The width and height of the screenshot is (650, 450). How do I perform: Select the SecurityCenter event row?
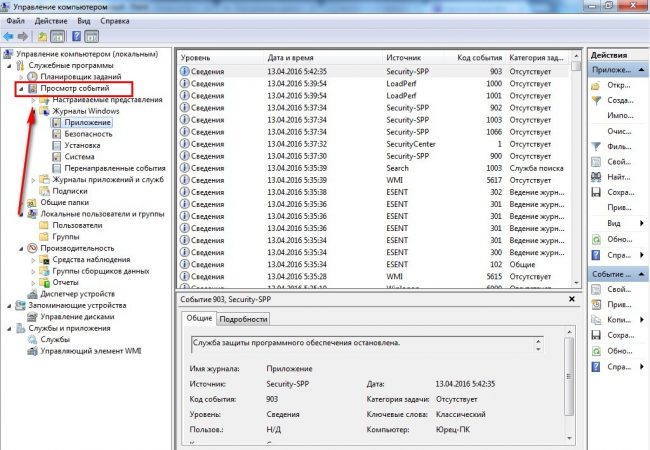click(x=374, y=144)
